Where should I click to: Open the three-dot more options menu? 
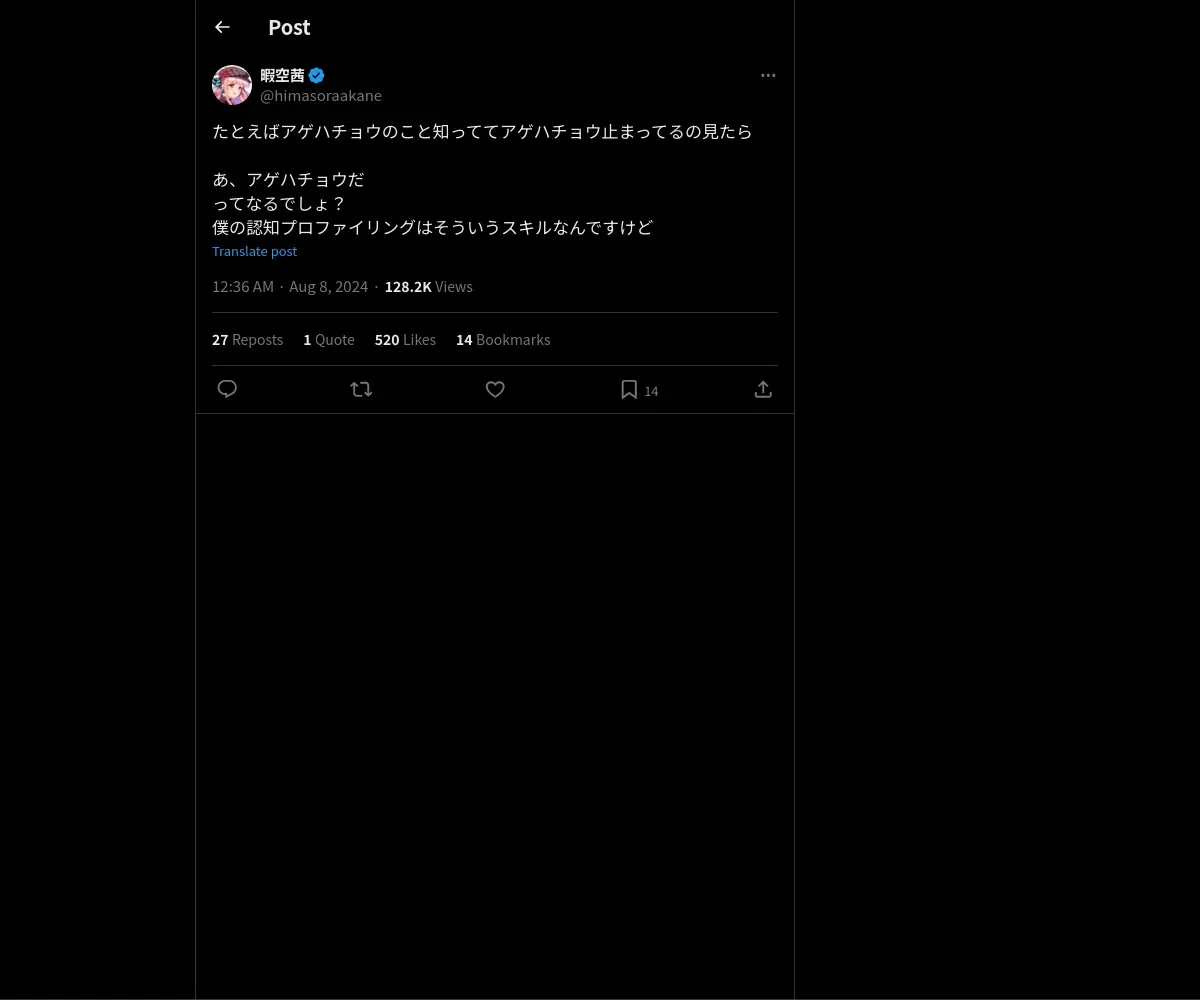(768, 75)
